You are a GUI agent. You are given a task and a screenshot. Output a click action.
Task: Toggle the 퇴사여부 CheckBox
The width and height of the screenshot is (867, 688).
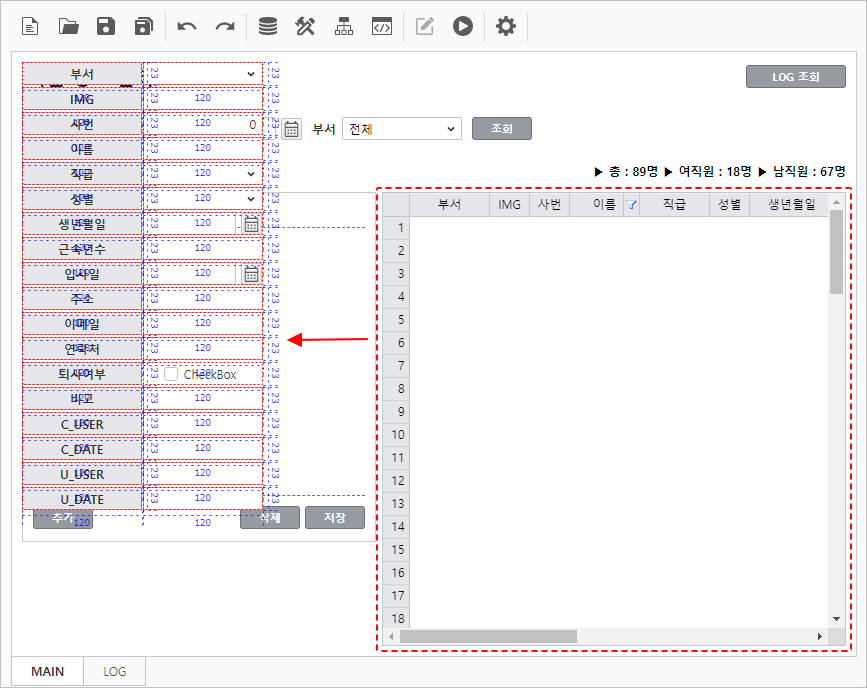click(x=171, y=374)
